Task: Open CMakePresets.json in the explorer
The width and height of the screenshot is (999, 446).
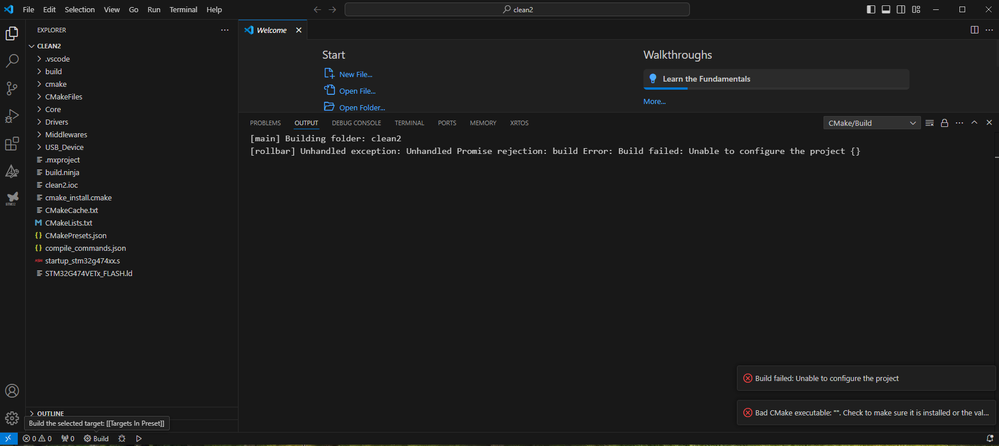Action: click(131, 236)
